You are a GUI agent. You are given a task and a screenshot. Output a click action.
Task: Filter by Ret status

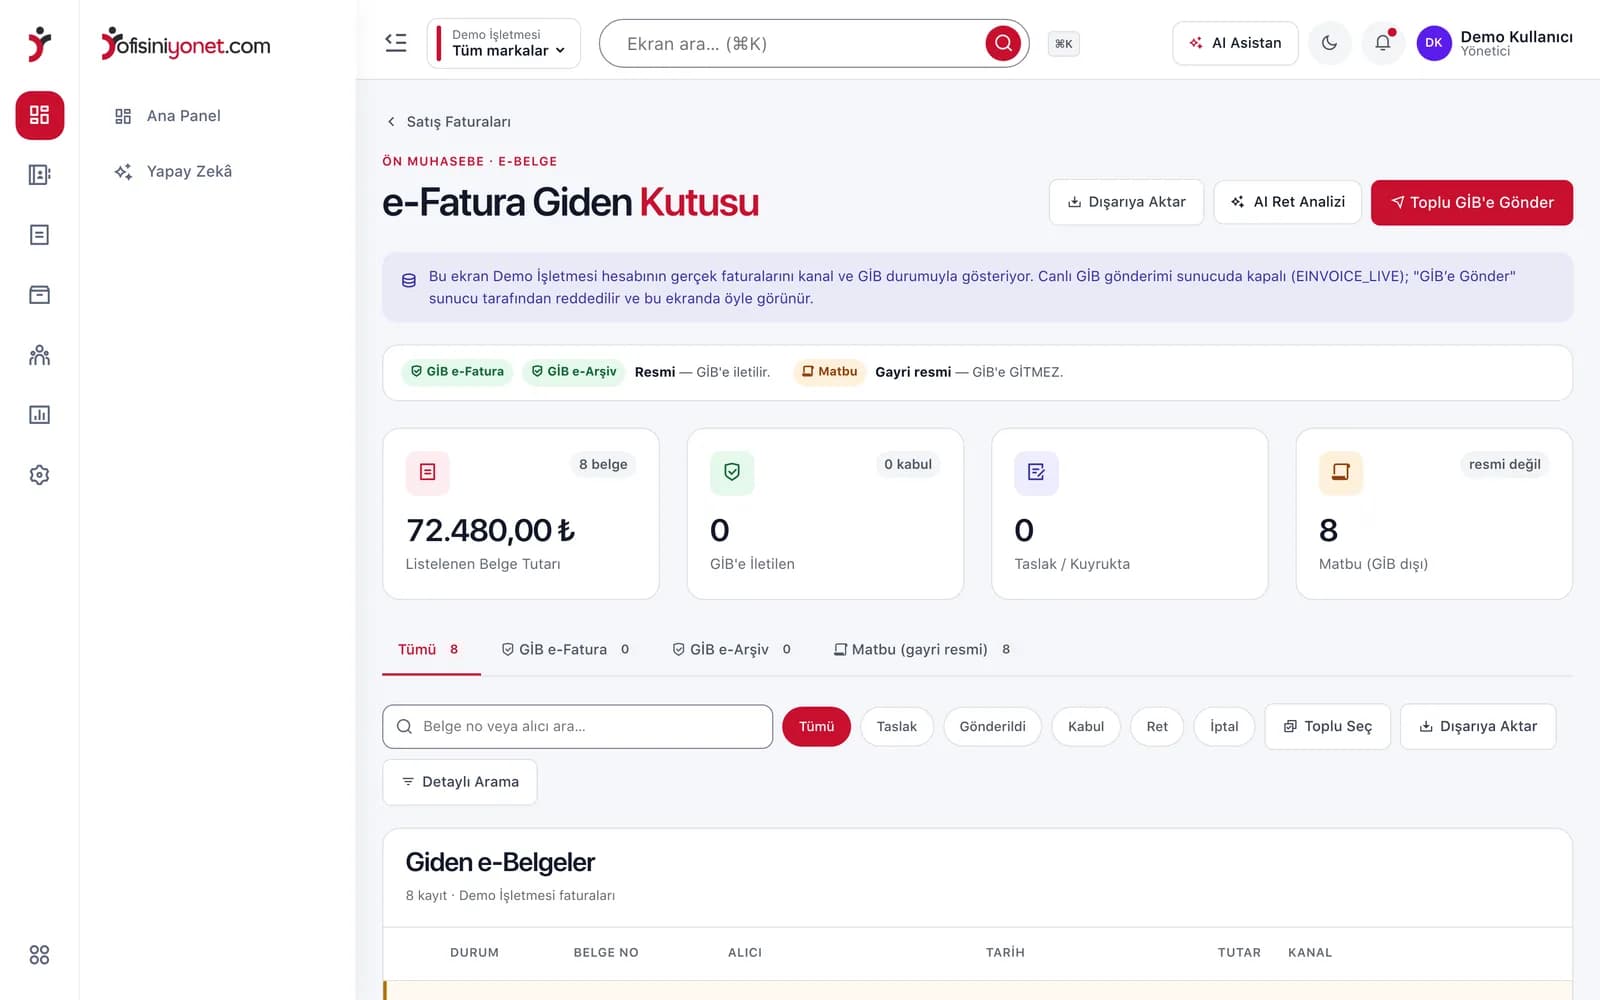pyautogui.click(x=1157, y=727)
